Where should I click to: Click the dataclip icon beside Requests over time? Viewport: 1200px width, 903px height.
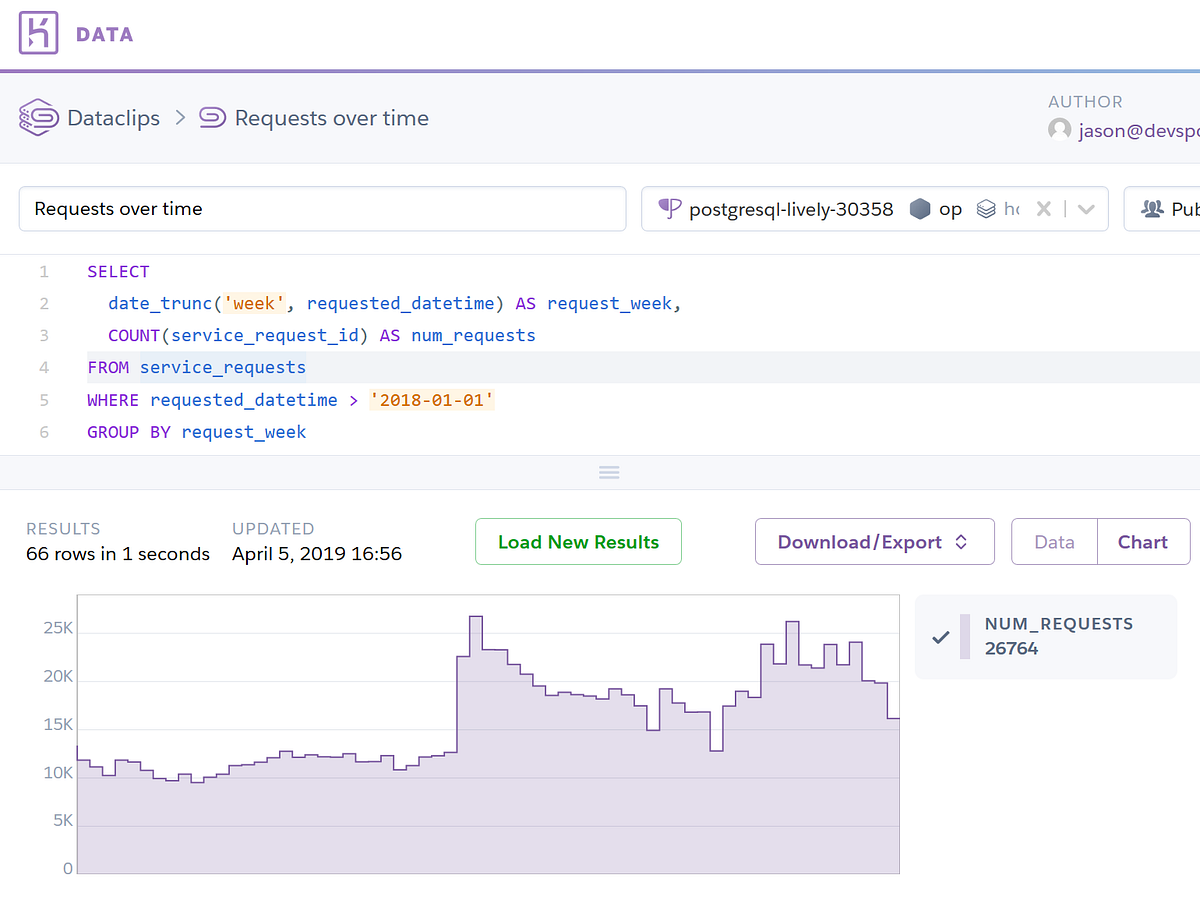coord(211,117)
